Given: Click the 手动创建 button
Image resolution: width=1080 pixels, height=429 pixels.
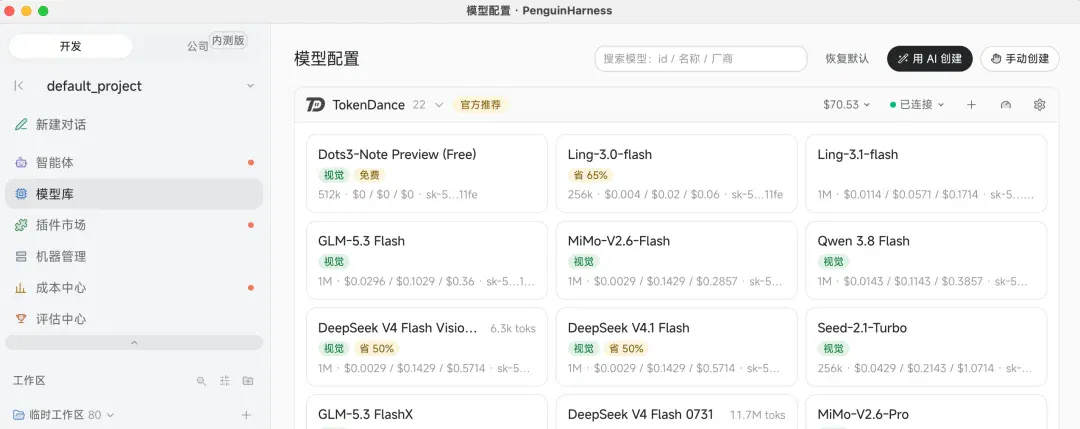Looking at the screenshot, I should 1019,59.
